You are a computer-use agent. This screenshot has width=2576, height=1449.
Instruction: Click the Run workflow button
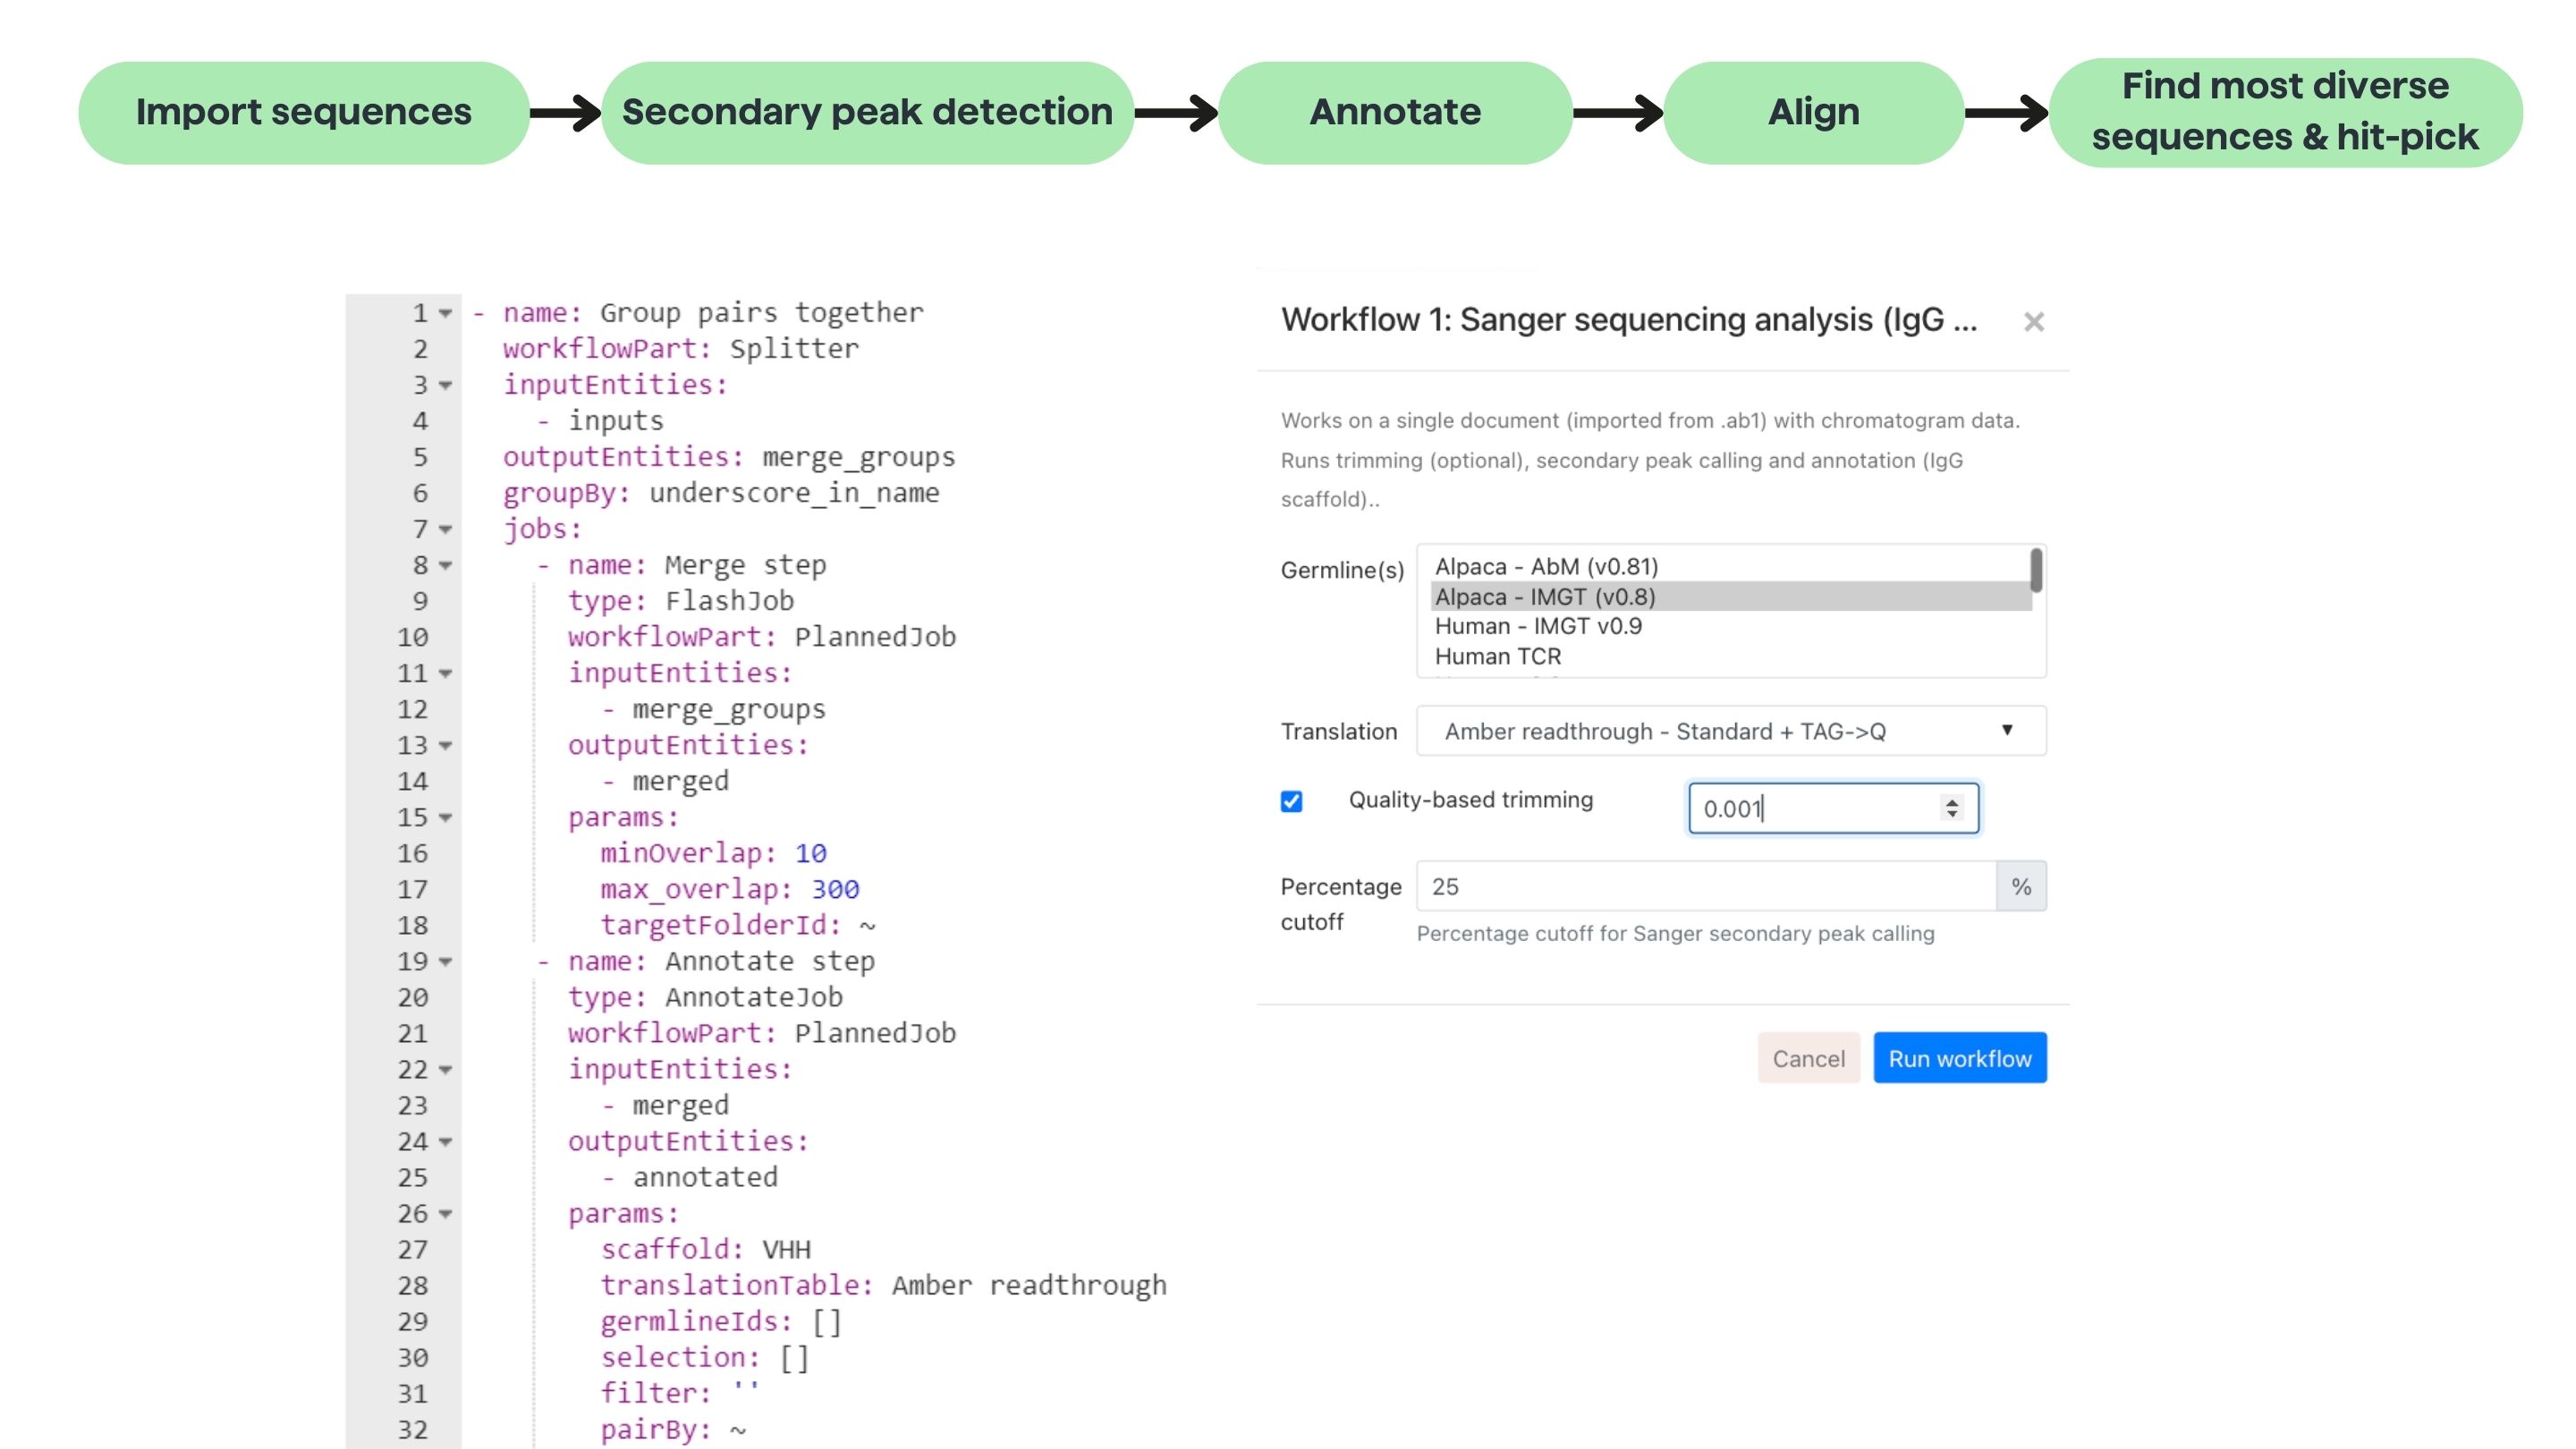coord(1959,1057)
